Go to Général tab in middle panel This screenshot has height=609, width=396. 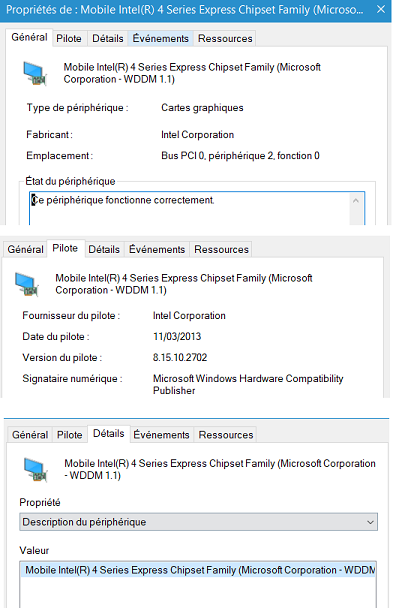click(x=26, y=249)
